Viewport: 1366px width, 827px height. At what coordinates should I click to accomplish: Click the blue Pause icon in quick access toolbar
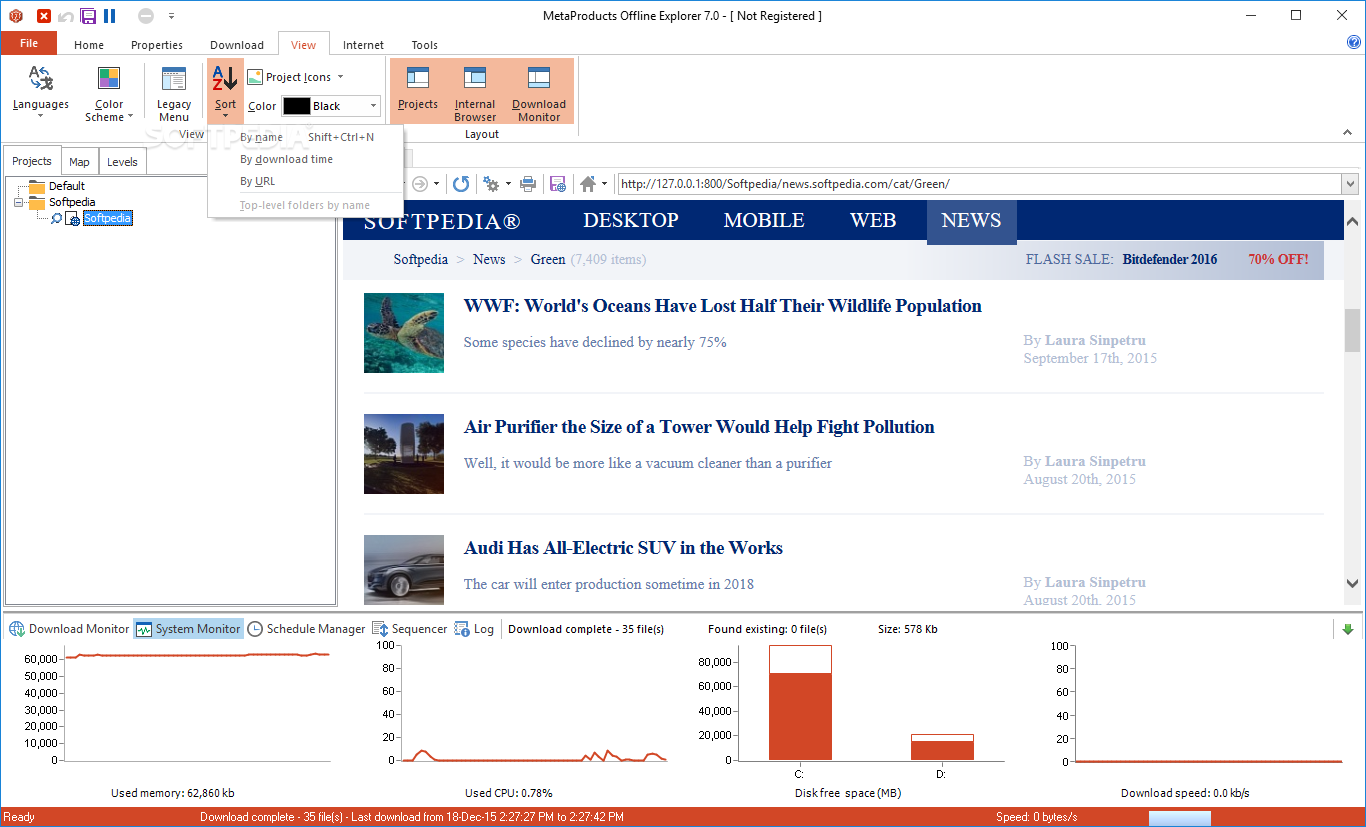coord(110,16)
